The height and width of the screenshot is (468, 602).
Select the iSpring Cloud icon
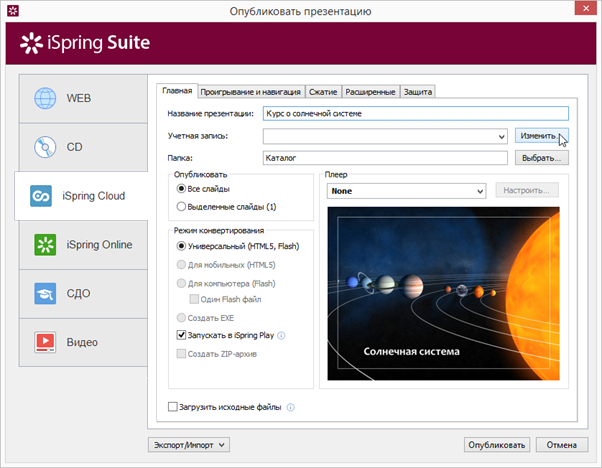pyautogui.click(x=41, y=196)
